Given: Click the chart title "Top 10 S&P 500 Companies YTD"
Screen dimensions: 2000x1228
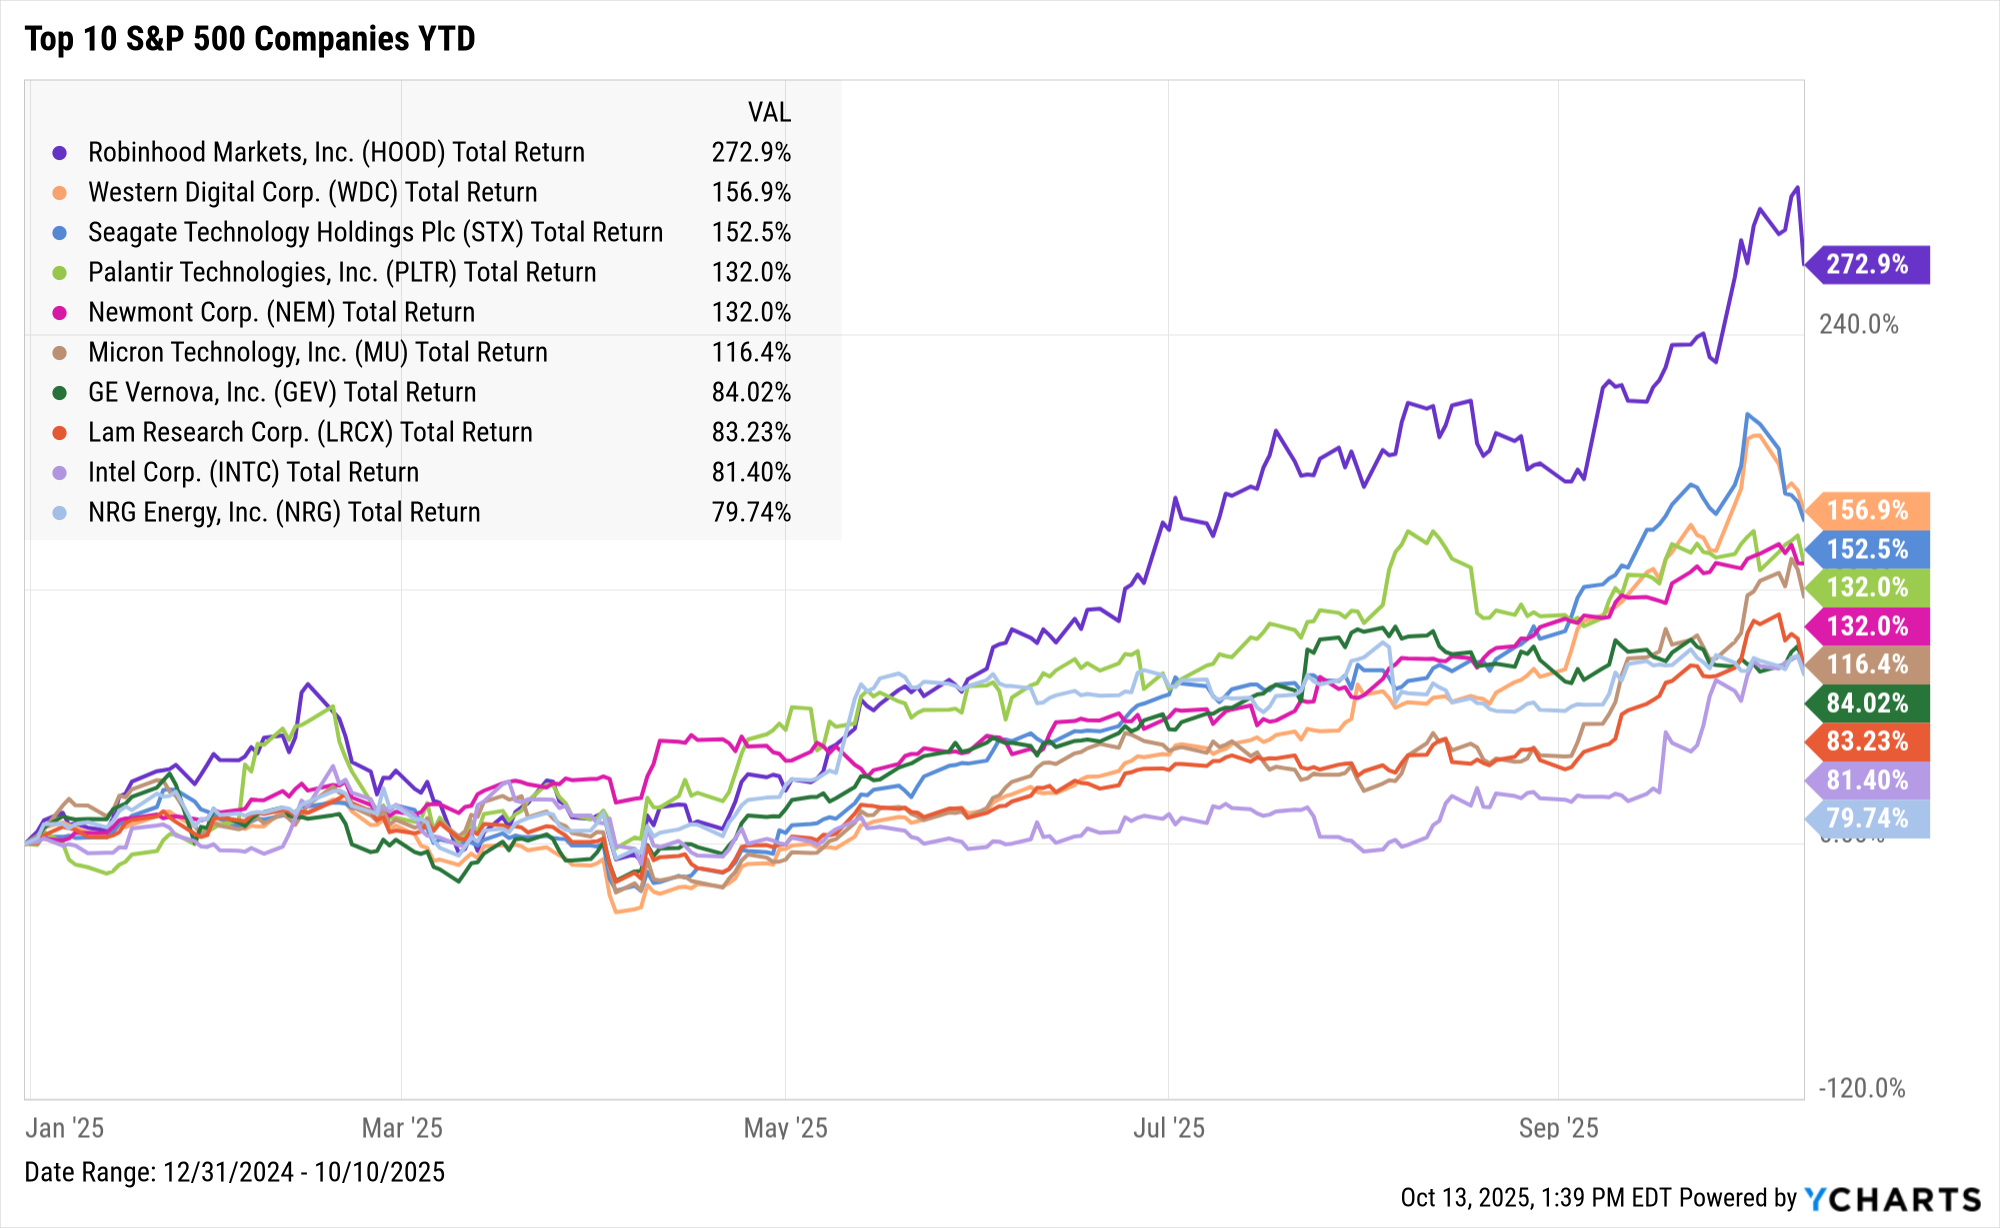Looking at the screenshot, I should coord(250,39).
